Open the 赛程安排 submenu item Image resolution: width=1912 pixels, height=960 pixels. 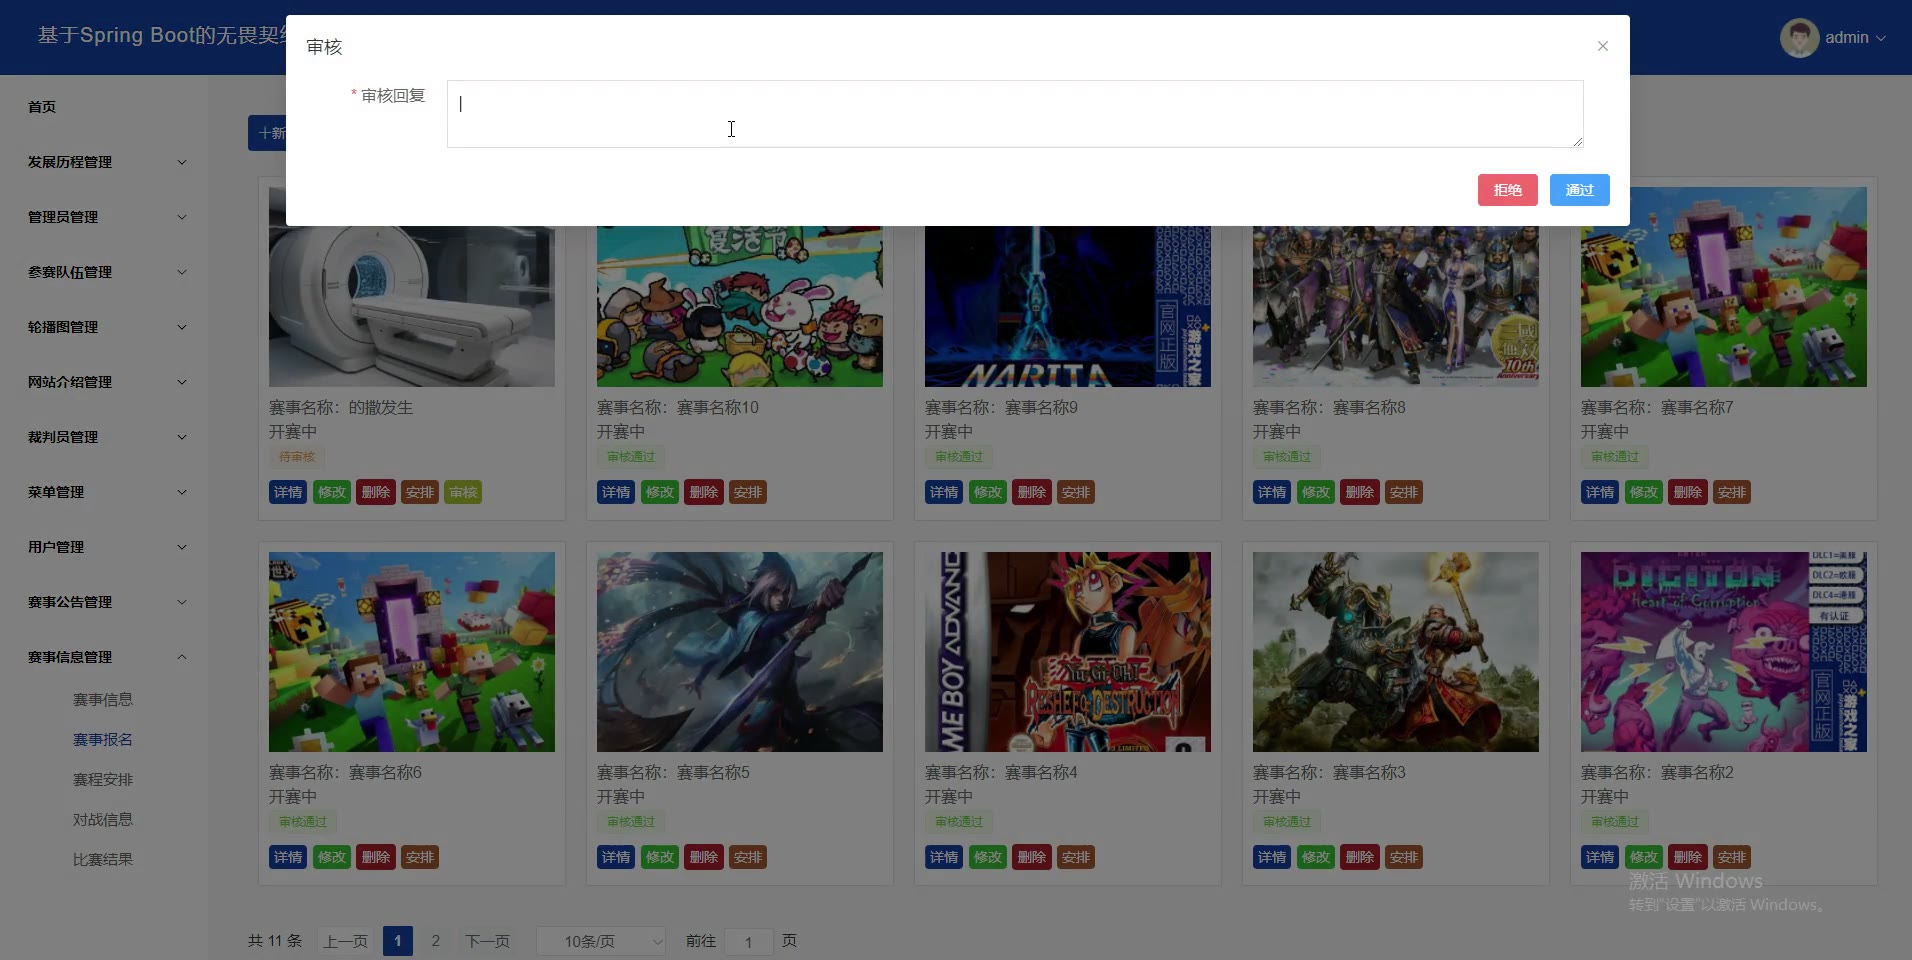(x=103, y=780)
